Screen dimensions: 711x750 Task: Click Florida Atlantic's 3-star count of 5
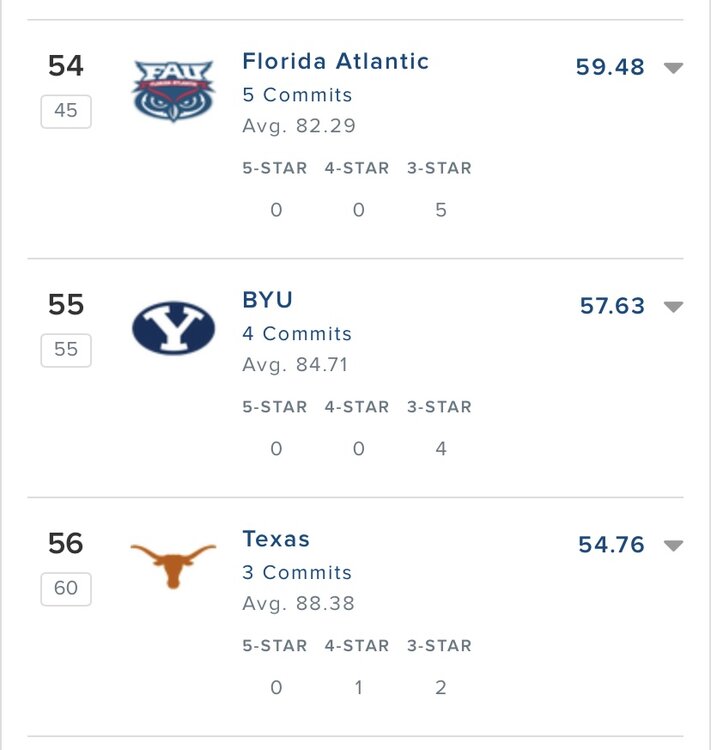point(441,210)
